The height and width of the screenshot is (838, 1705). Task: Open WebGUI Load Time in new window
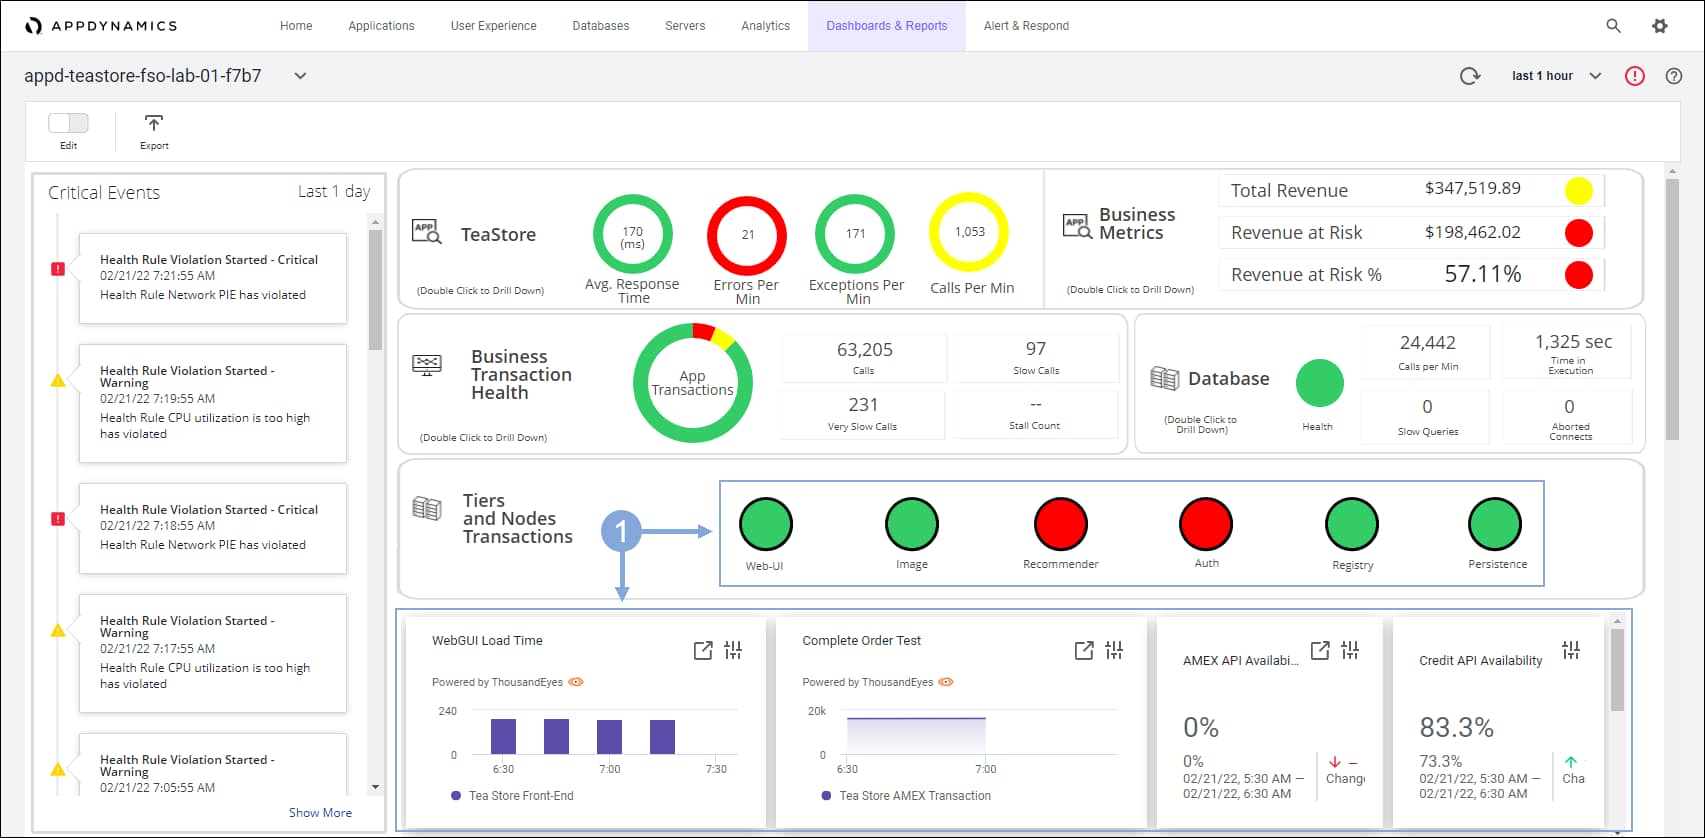point(703,651)
